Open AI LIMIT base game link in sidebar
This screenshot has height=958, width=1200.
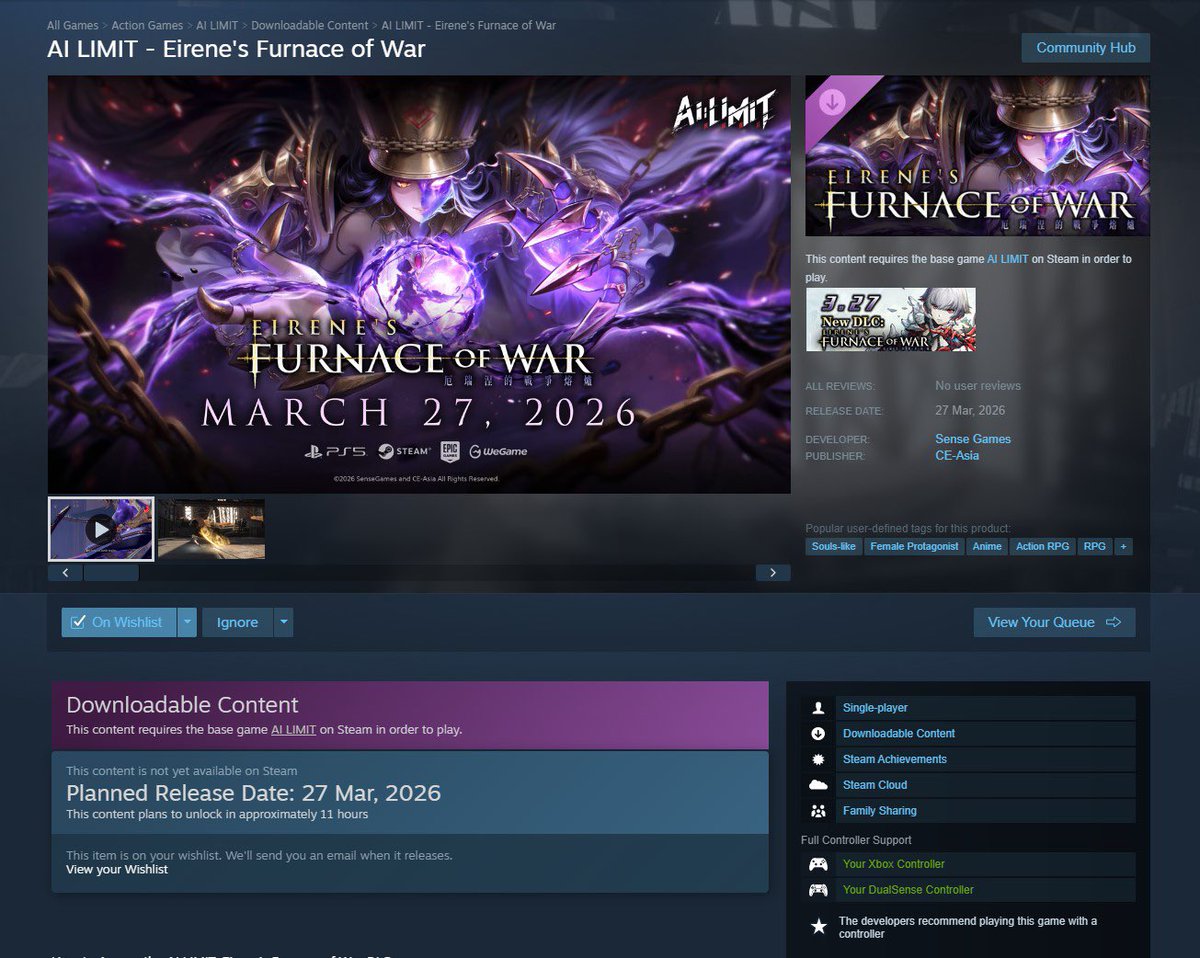coord(1007,259)
